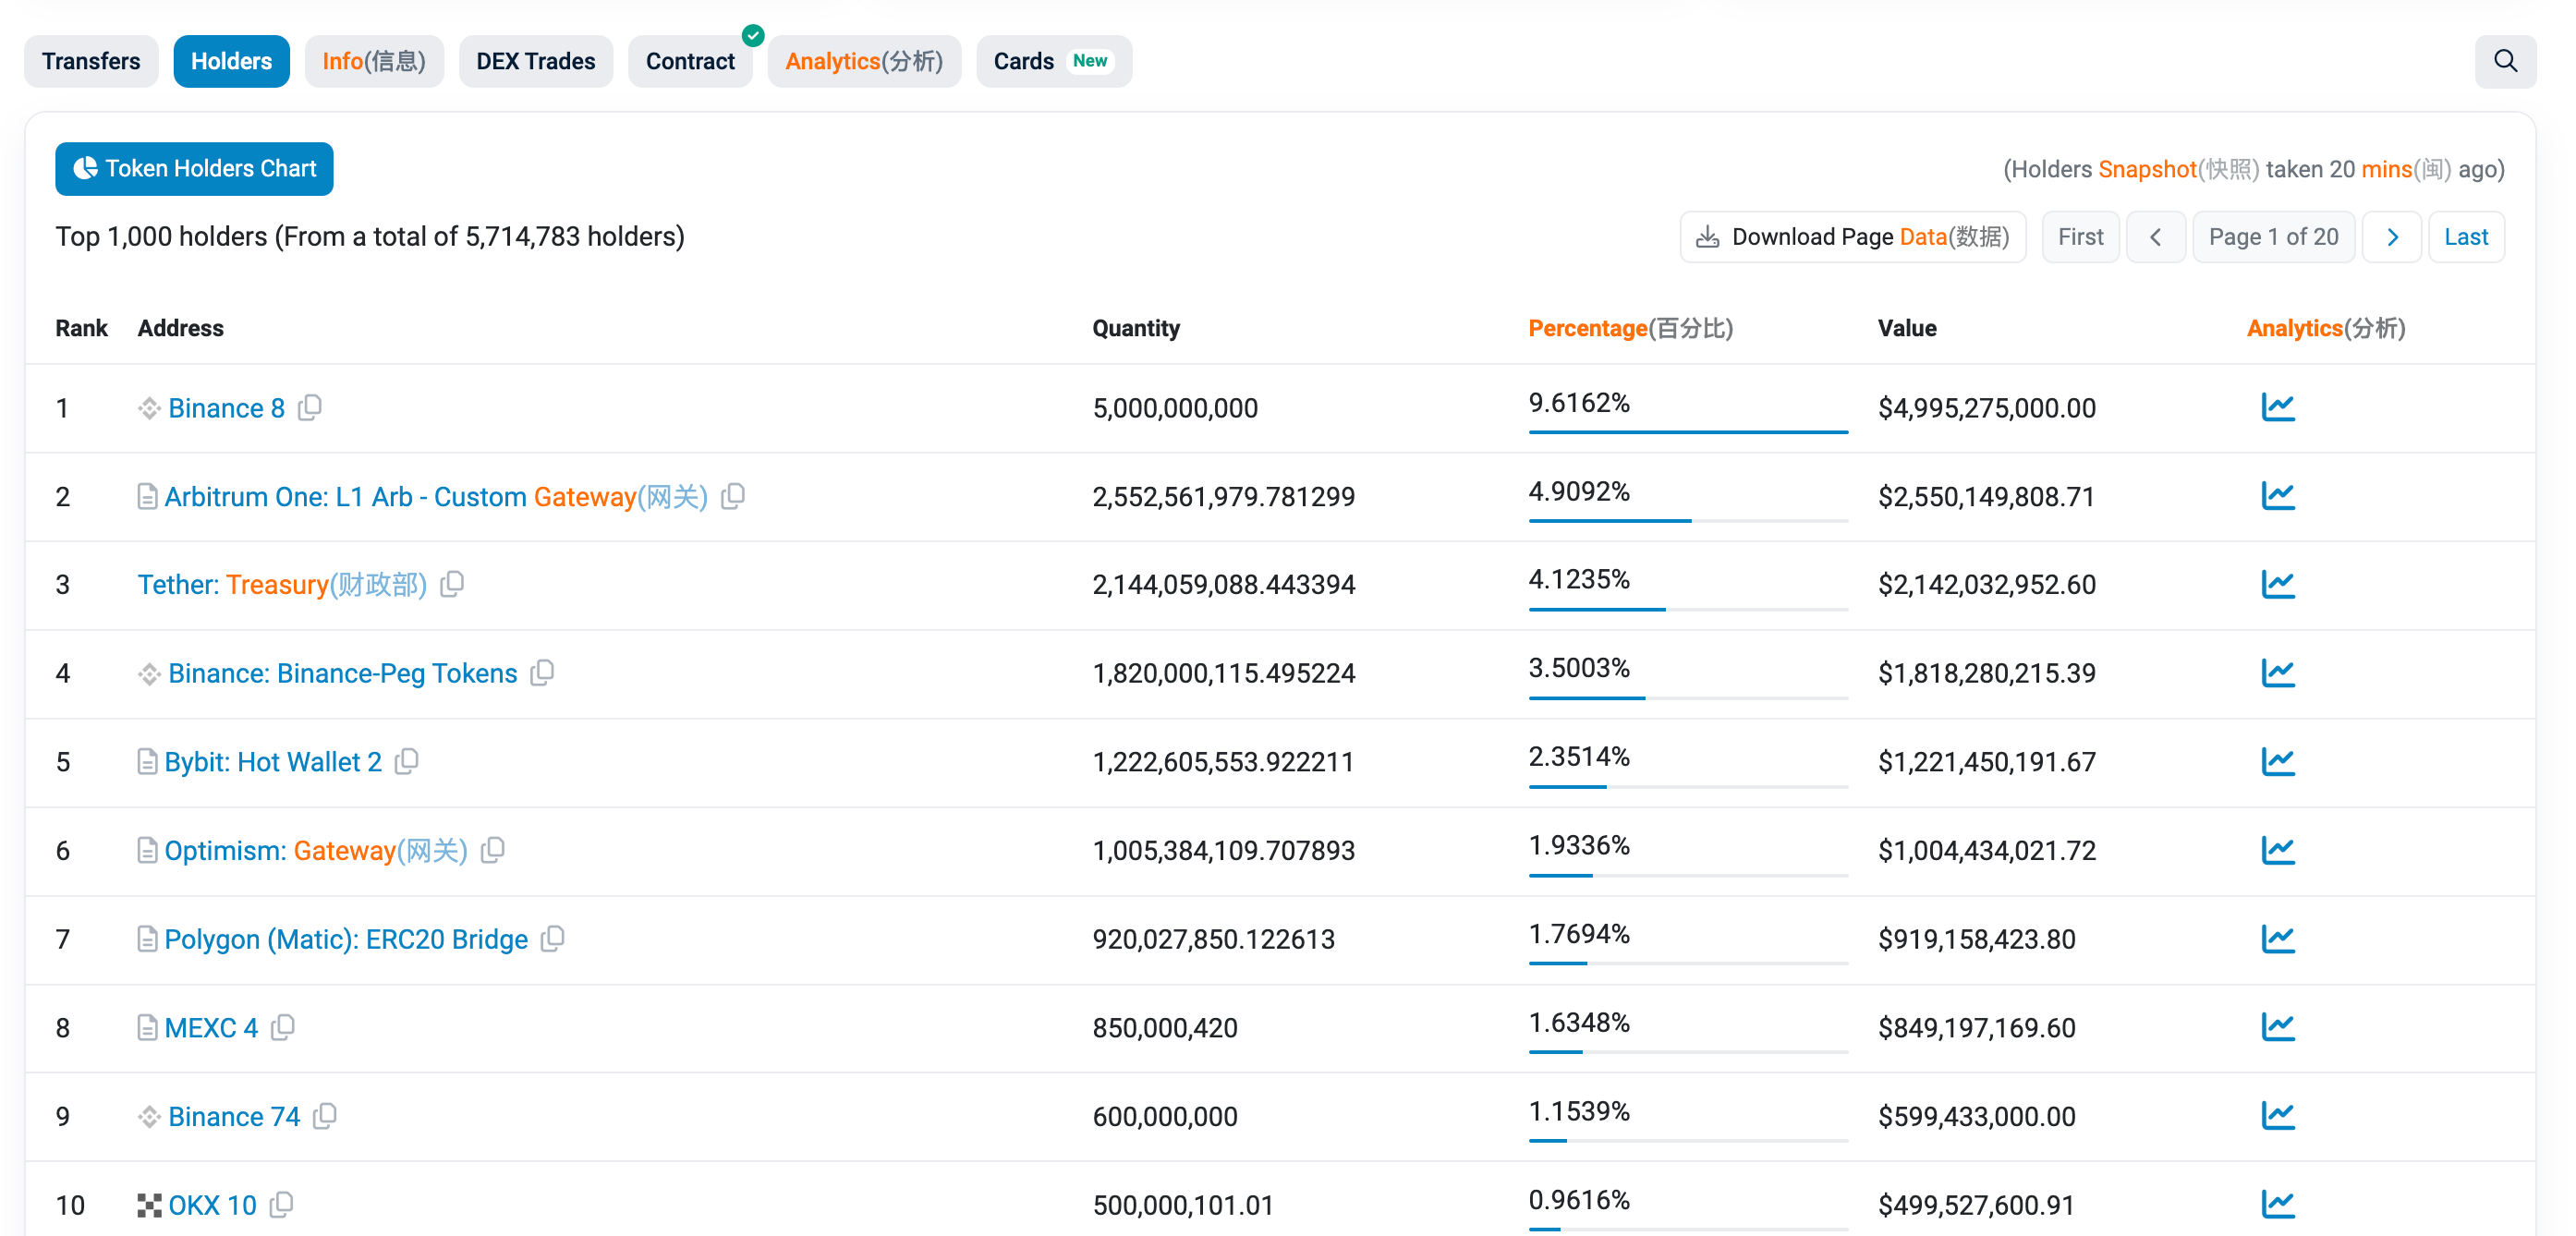
Task: Open the DEX Trades tab
Action: 535,61
